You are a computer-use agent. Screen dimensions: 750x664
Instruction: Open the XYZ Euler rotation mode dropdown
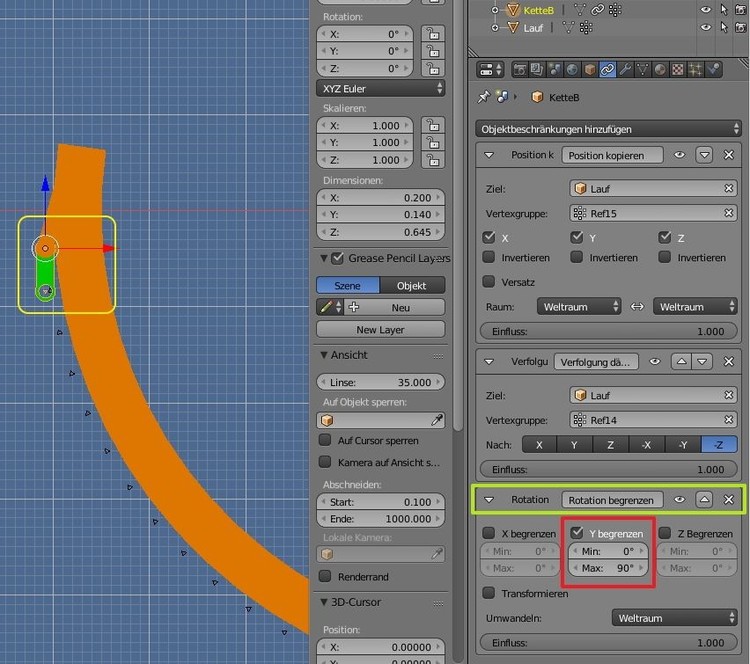[381, 89]
